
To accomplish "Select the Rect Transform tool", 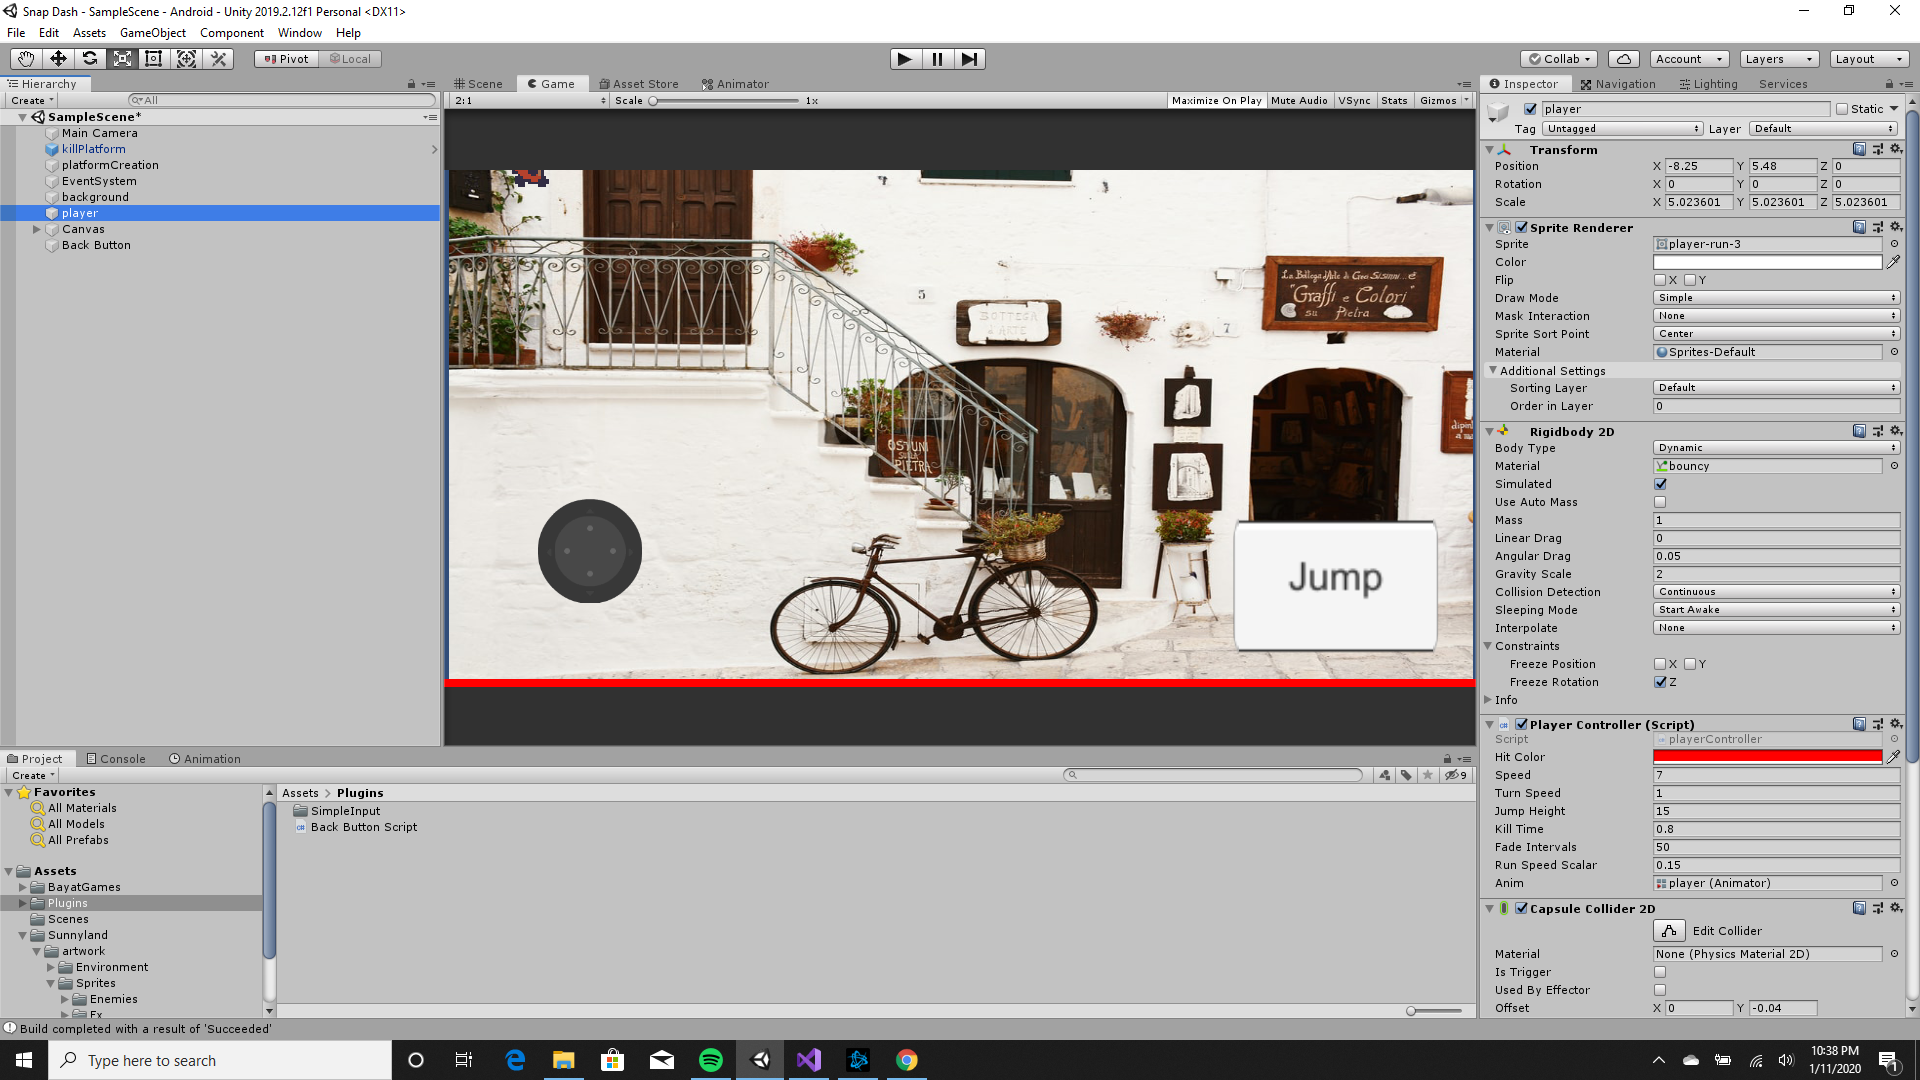I will (154, 59).
